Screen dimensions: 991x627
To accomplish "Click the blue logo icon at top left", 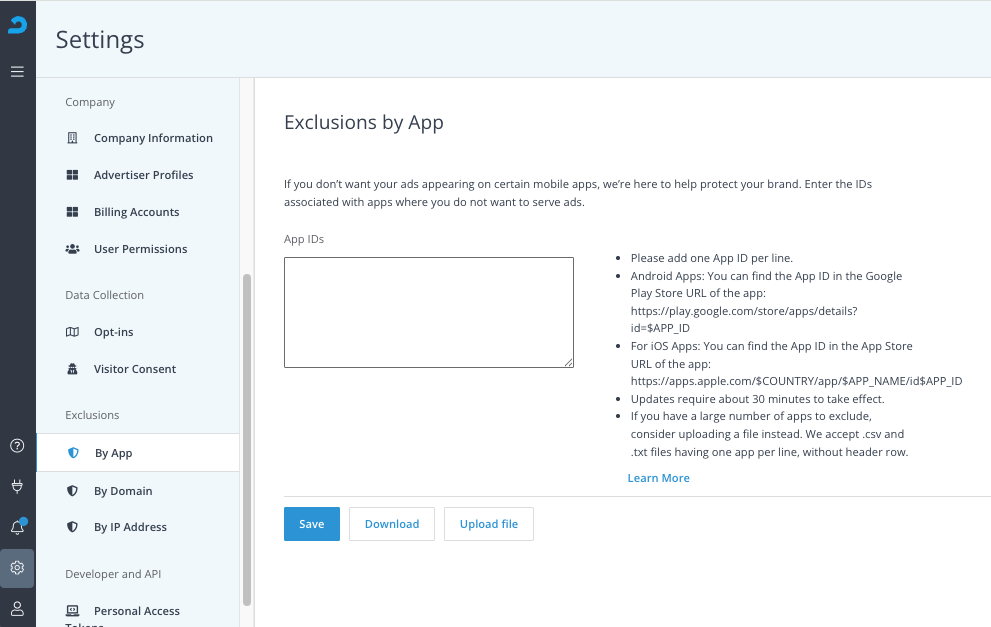I will [x=18, y=25].
